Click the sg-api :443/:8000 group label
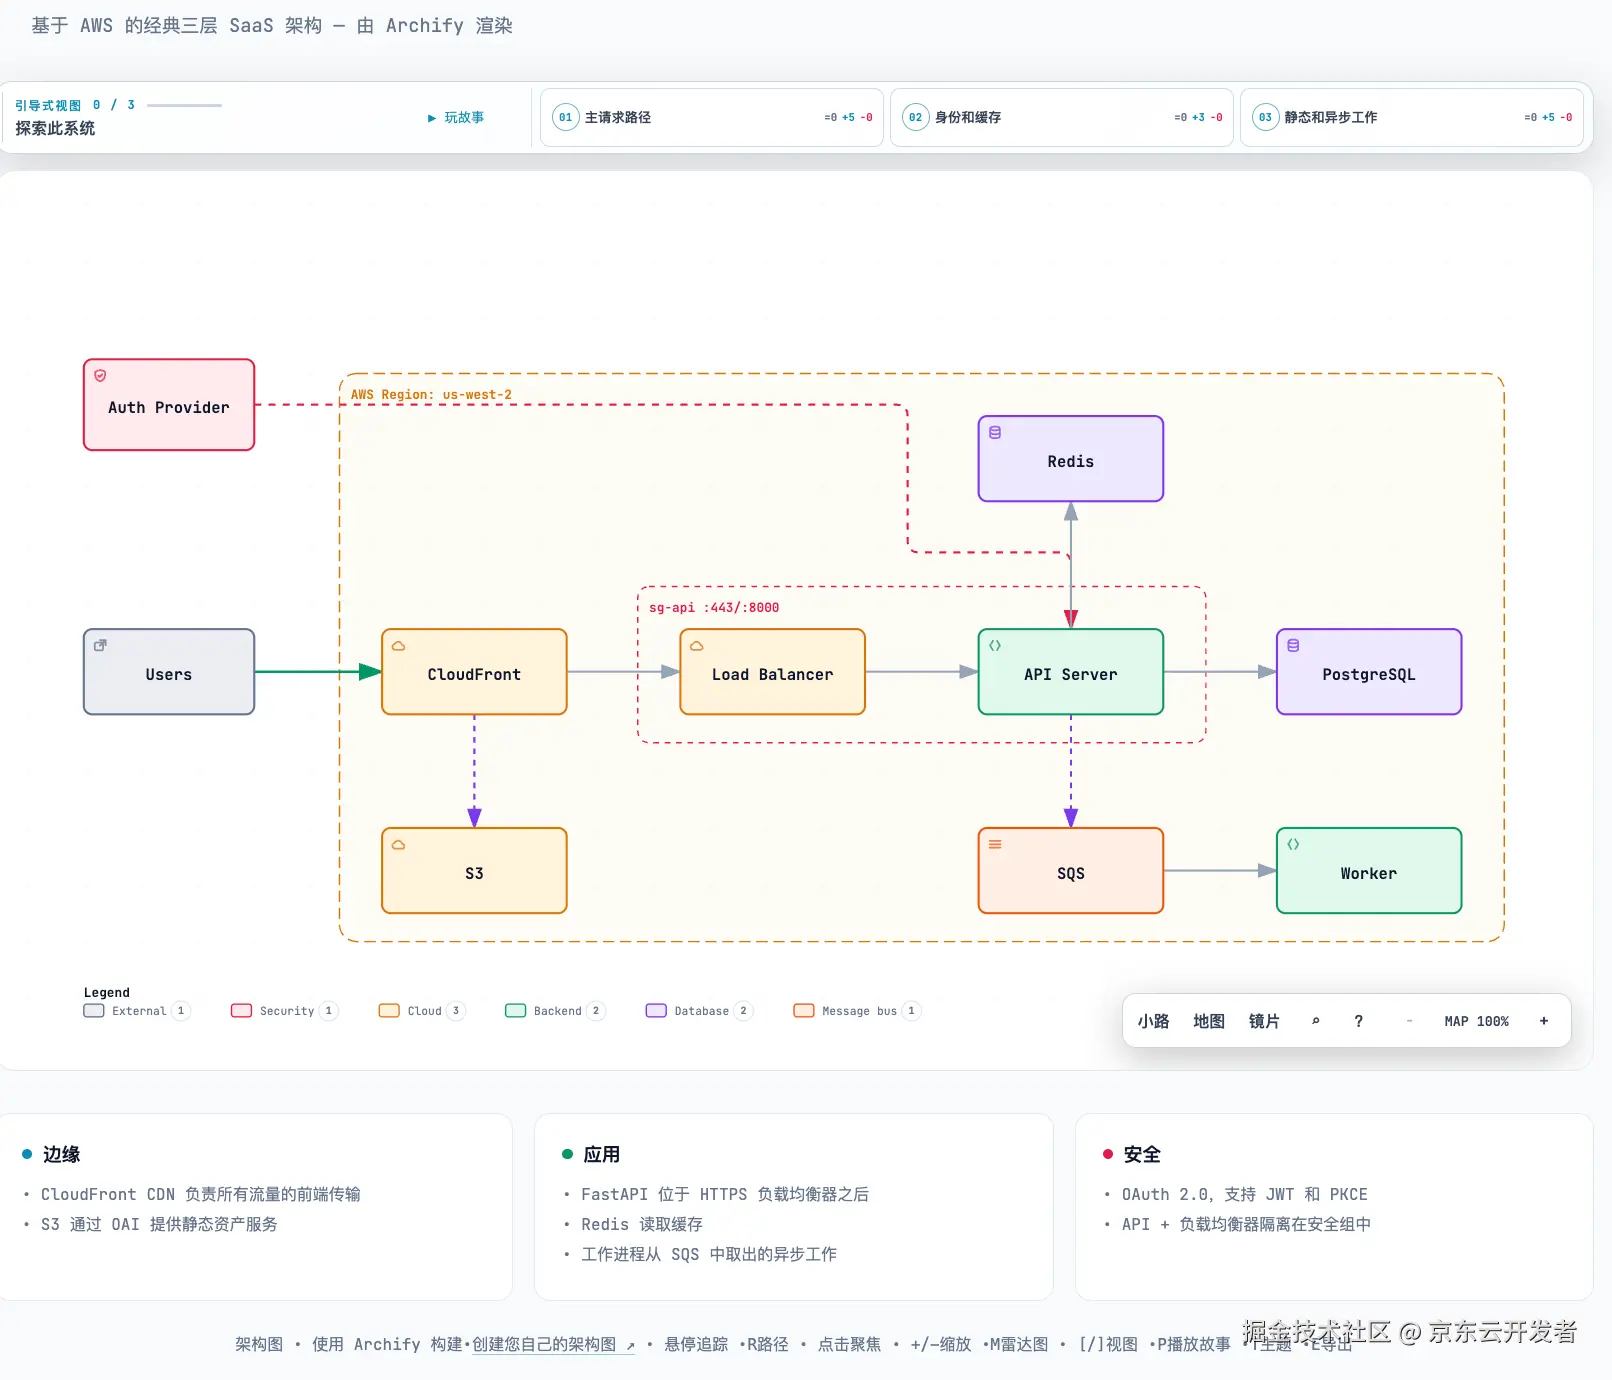1612x1380 pixels. click(x=714, y=607)
